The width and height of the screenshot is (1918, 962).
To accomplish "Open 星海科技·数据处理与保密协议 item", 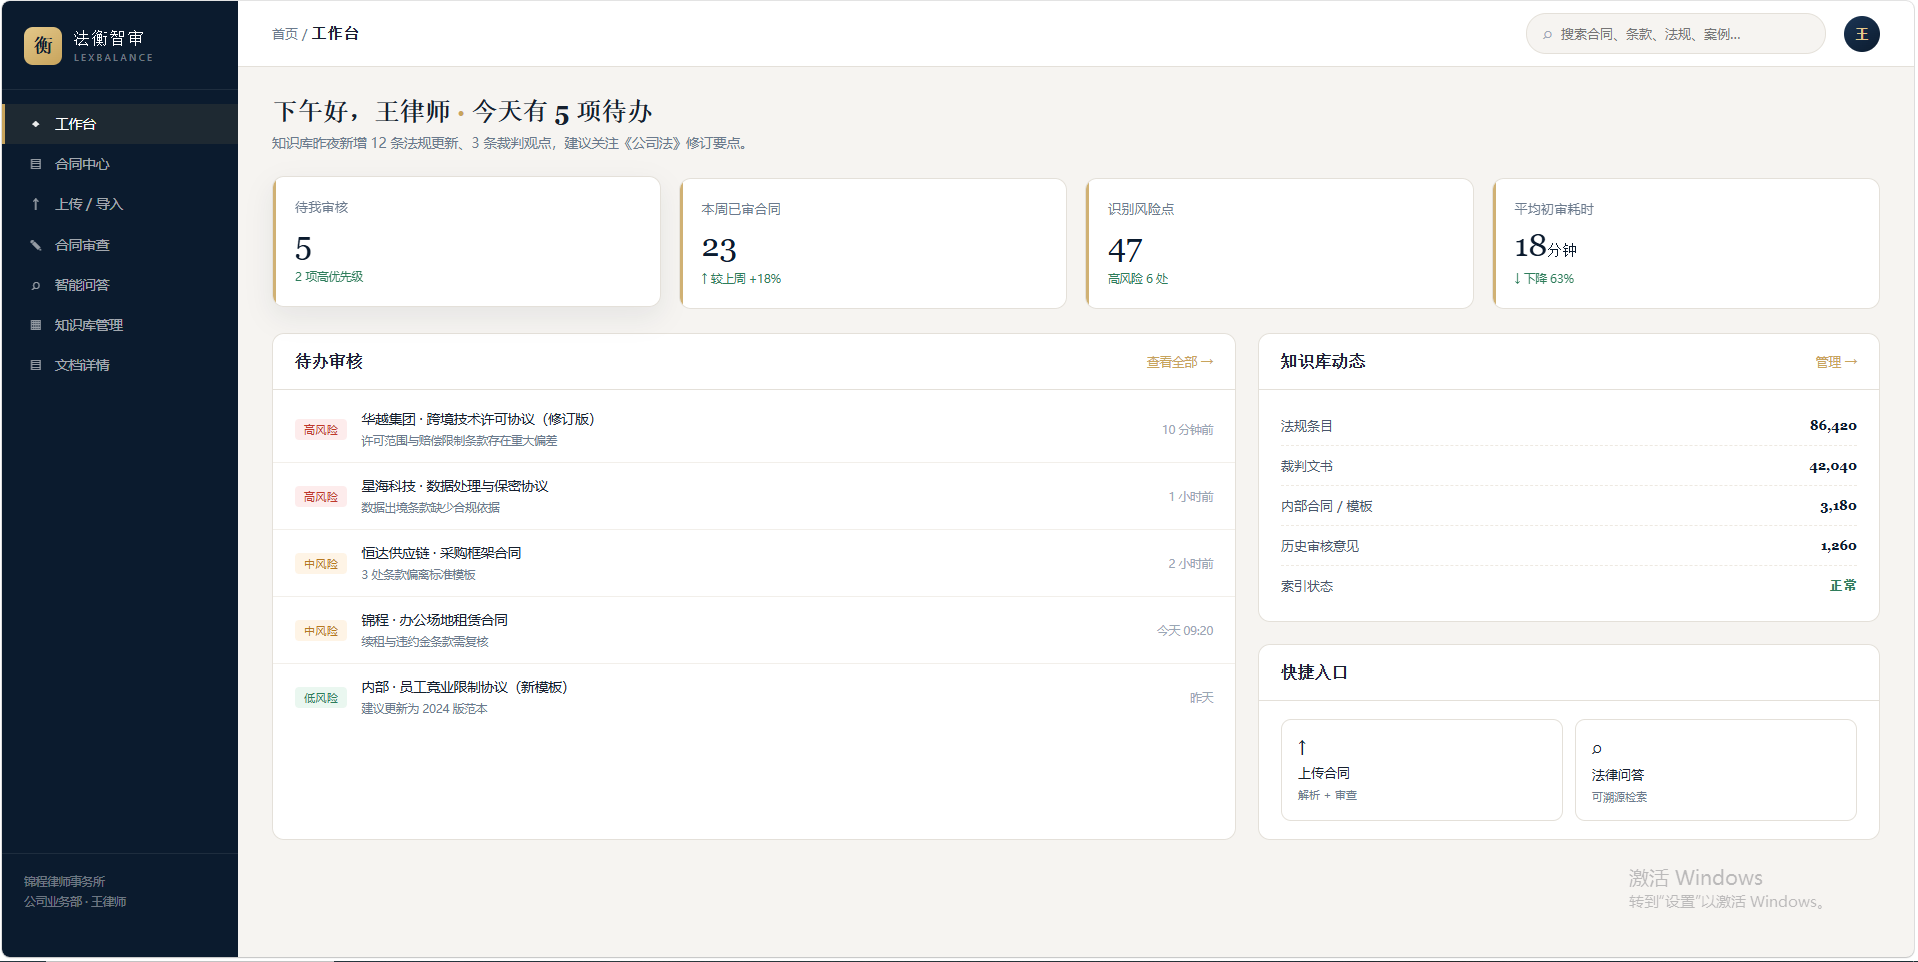I will coord(754,496).
